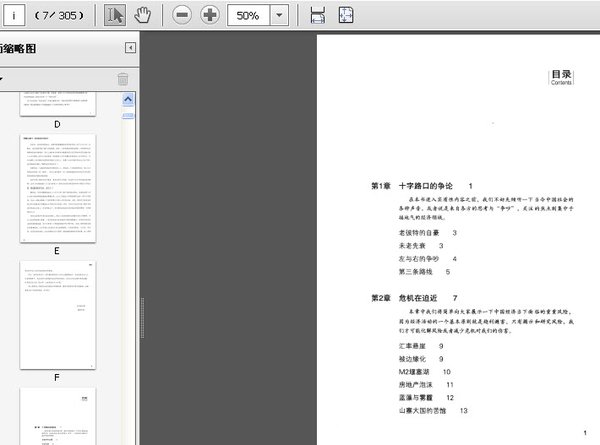Click the zoom in plus button
The width and height of the screenshot is (600, 445).
pos(210,15)
